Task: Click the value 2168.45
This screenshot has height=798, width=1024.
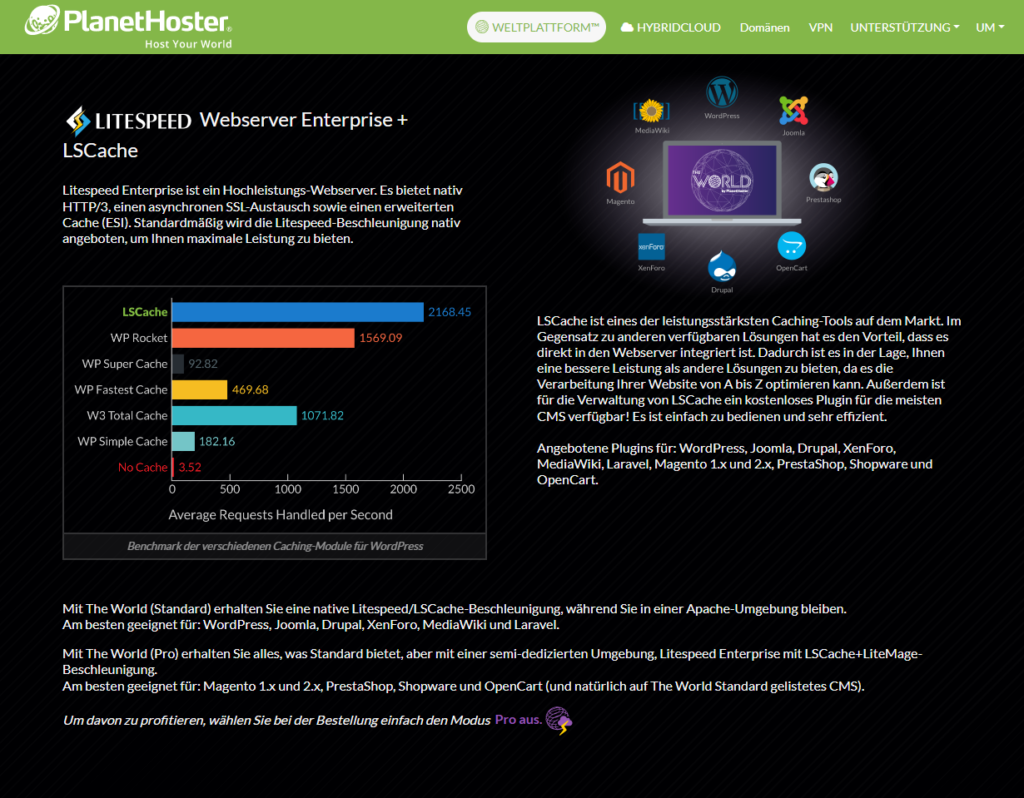Action: (449, 312)
